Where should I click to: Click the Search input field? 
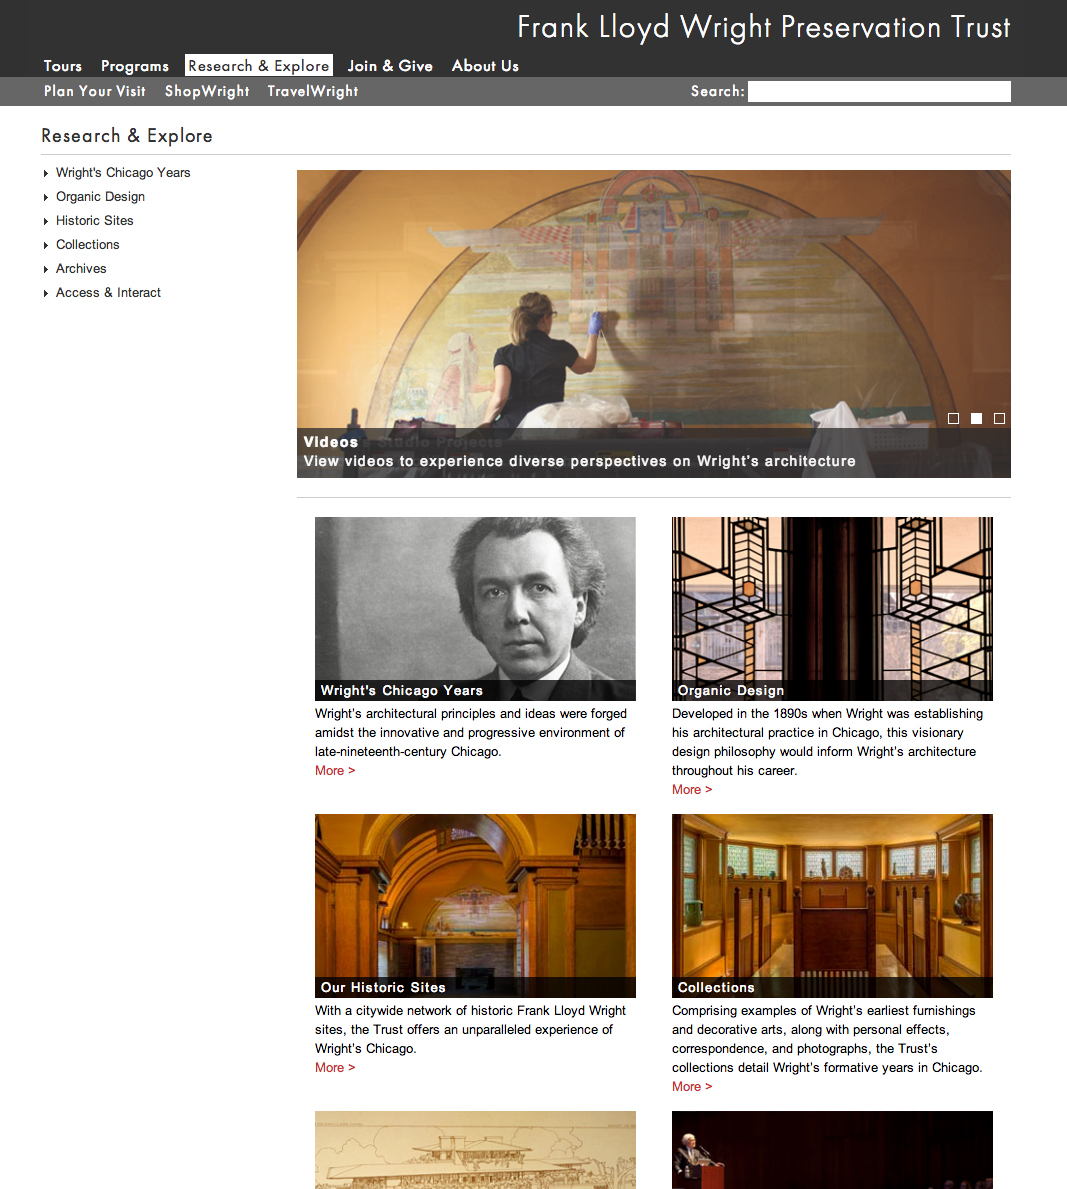tap(879, 91)
